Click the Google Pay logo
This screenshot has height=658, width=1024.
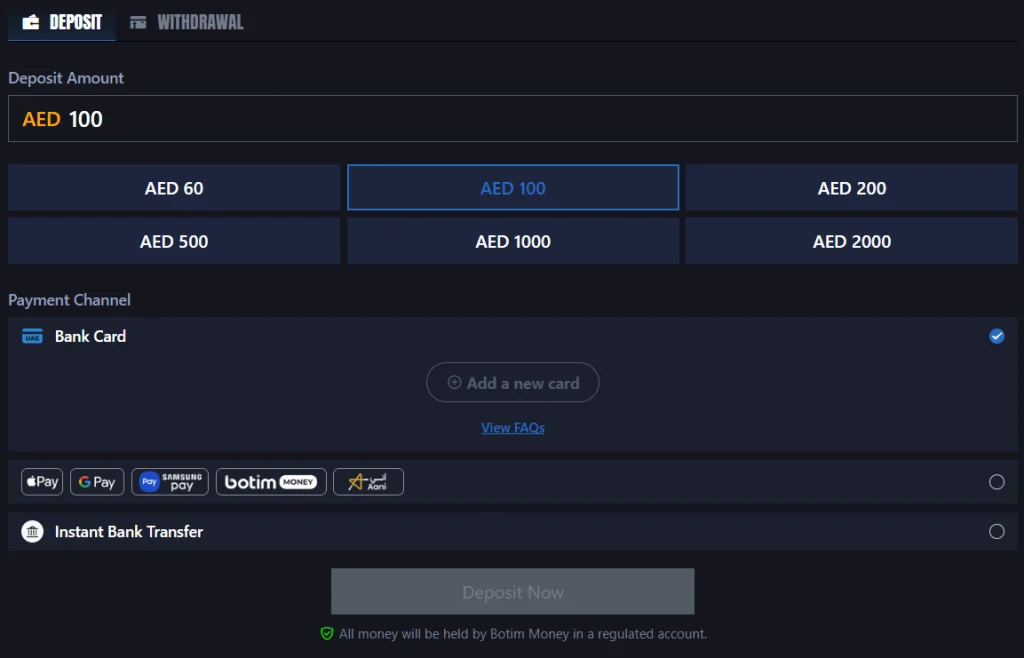[x=97, y=482]
